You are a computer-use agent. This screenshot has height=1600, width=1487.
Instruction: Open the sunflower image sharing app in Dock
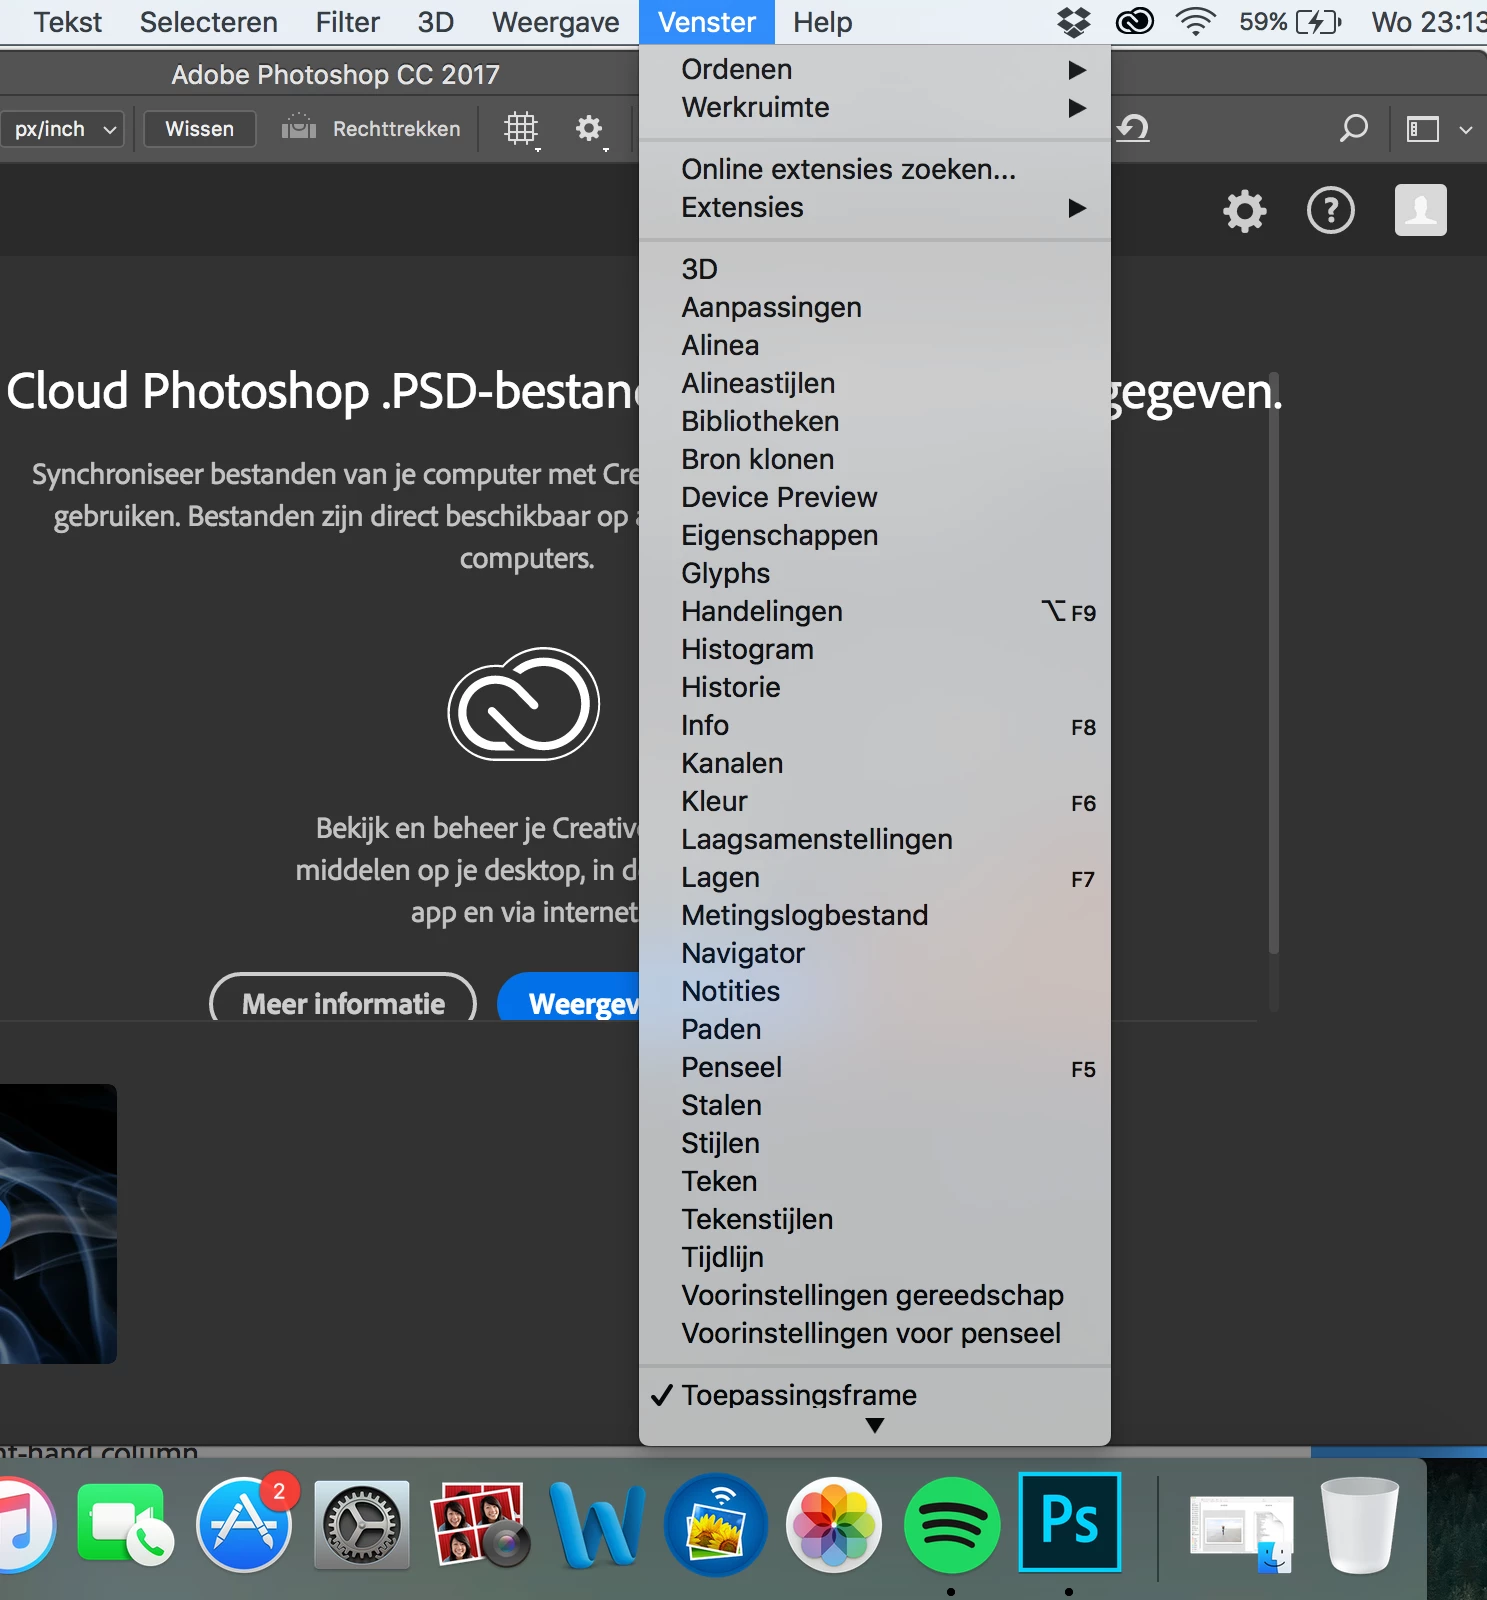click(716, 1524)
